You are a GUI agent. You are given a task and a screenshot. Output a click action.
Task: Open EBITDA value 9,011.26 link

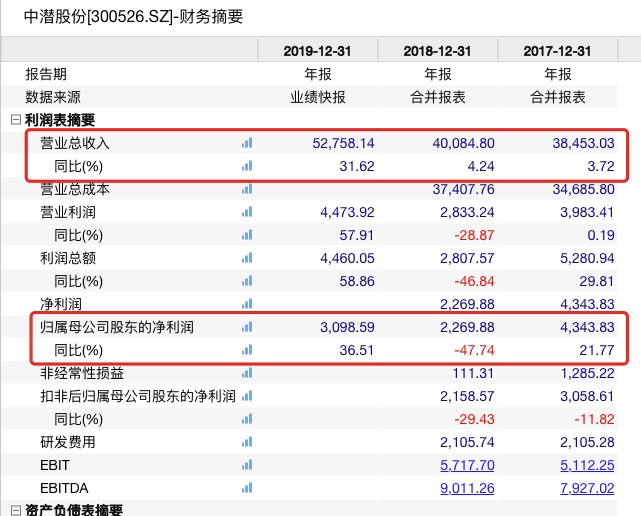tap(467, 488)
